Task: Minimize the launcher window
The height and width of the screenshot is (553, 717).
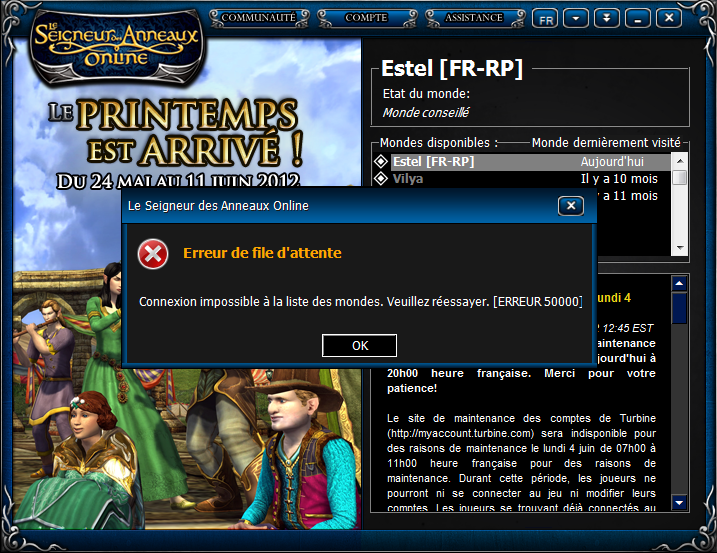Action: coord(638,19)
